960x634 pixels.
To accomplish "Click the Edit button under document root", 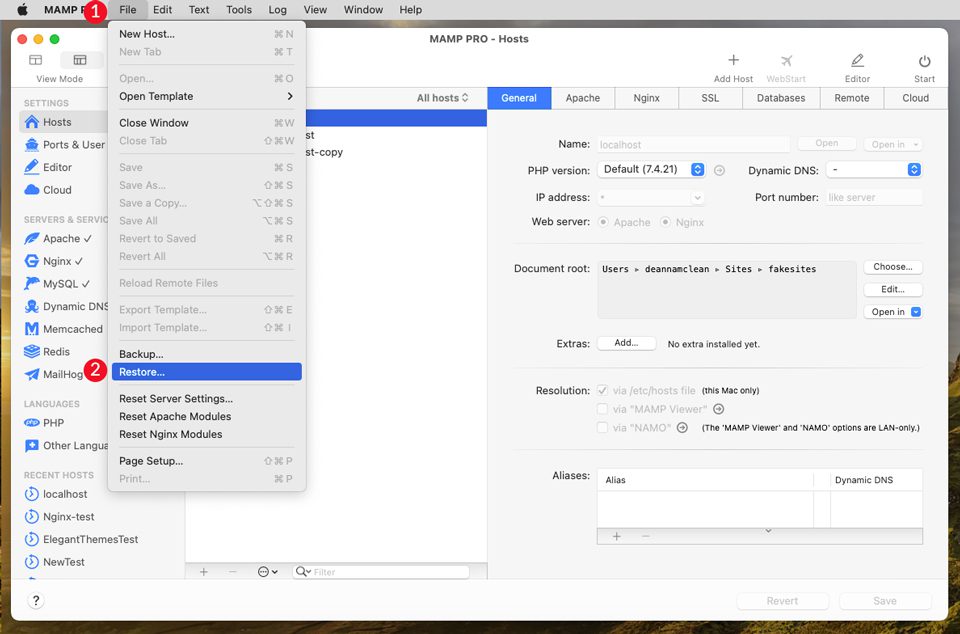I will point(892,289).
